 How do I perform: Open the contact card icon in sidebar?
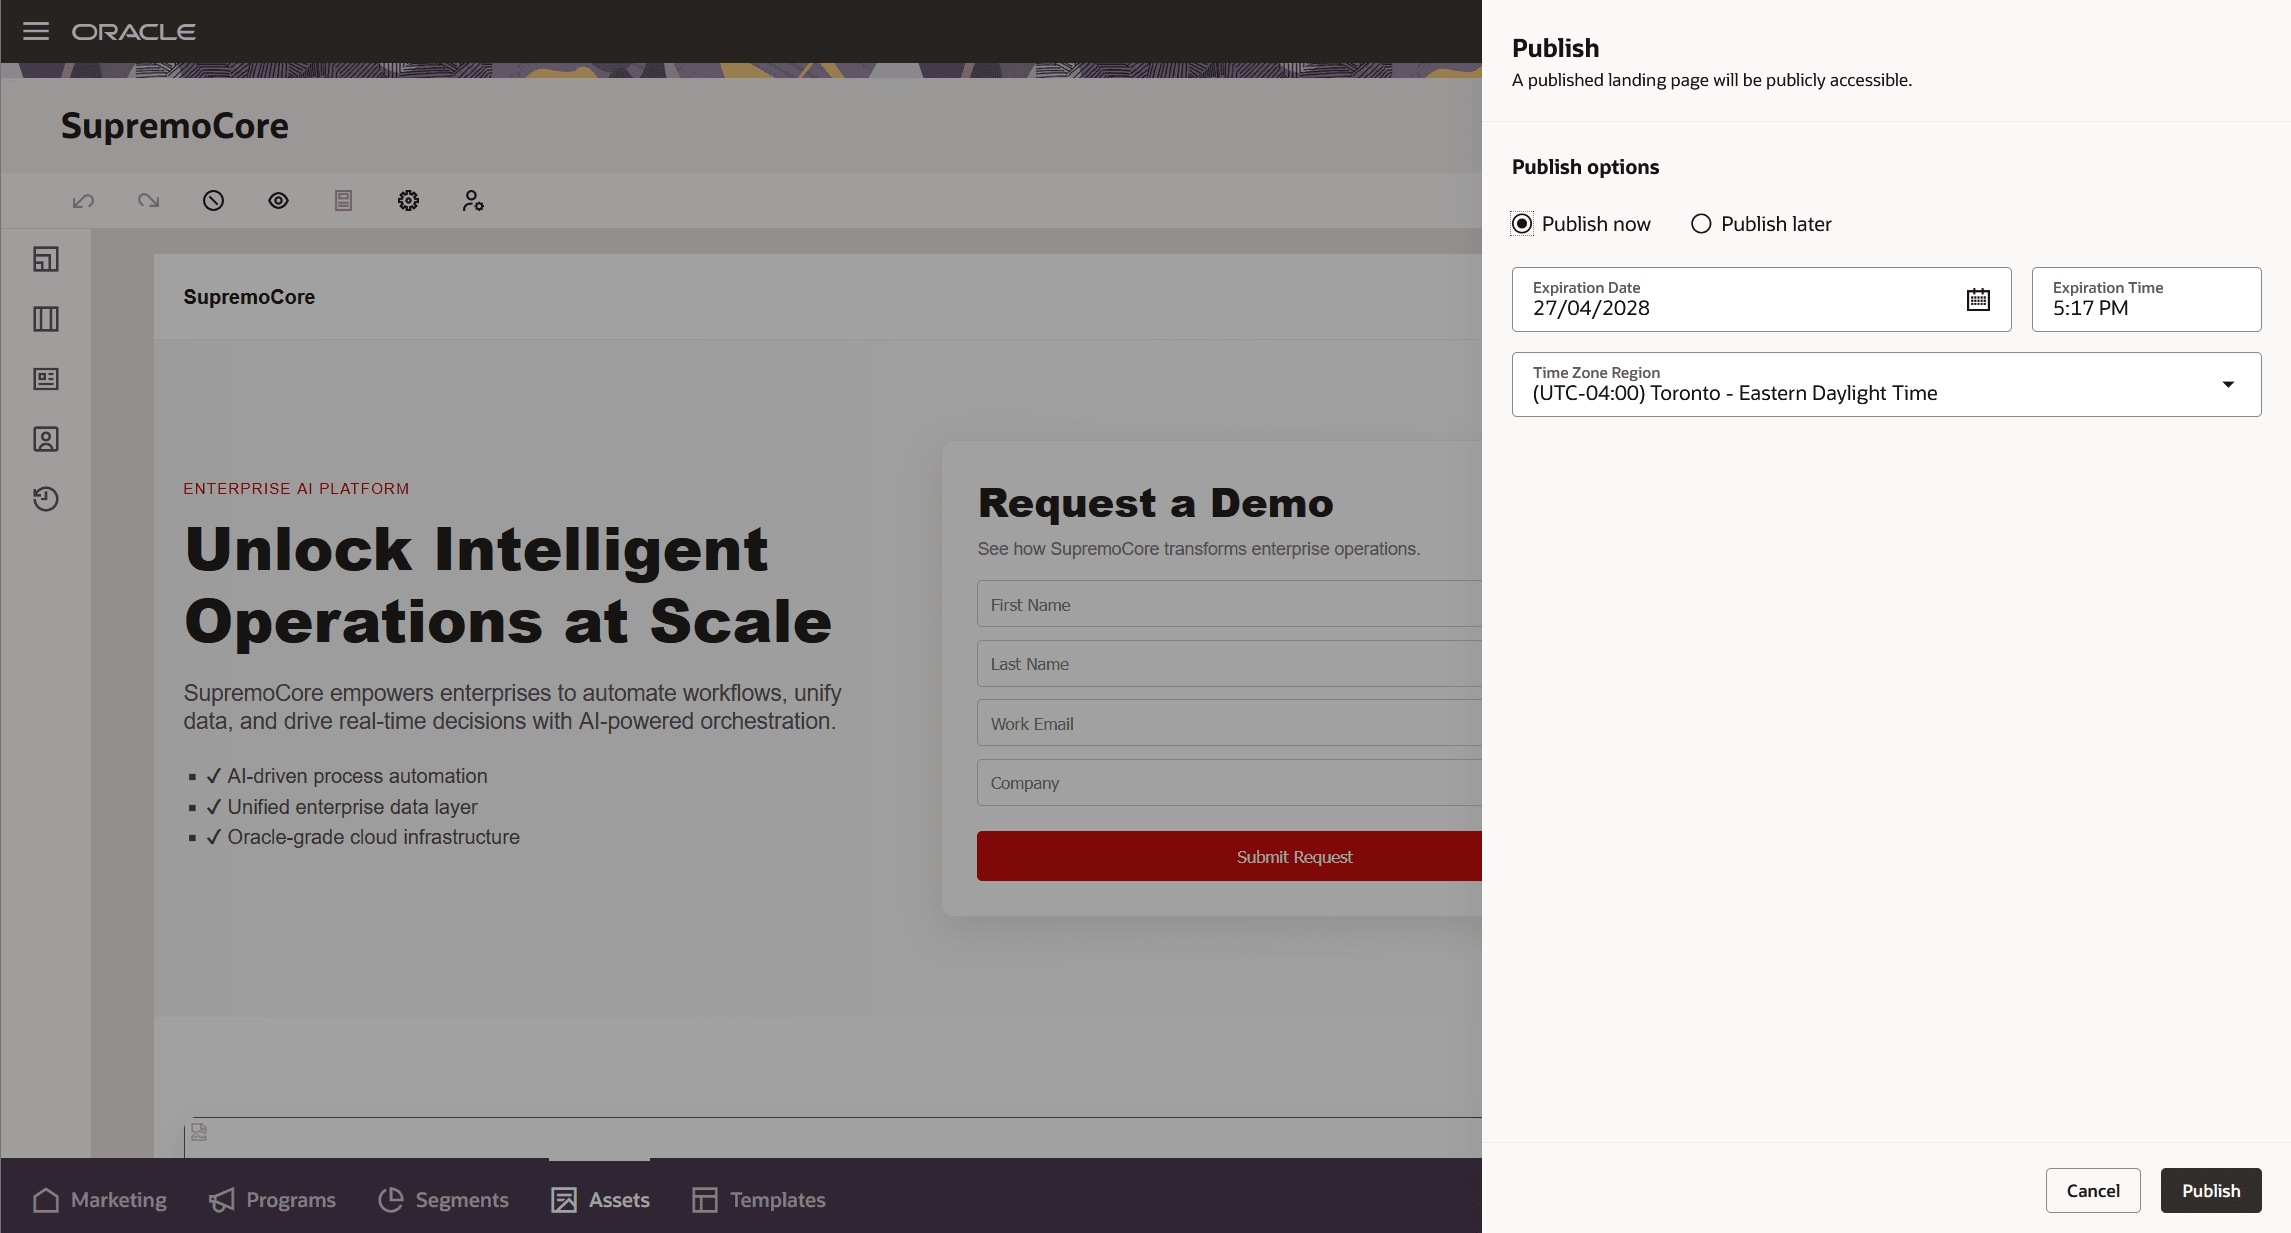pos(46,439)
